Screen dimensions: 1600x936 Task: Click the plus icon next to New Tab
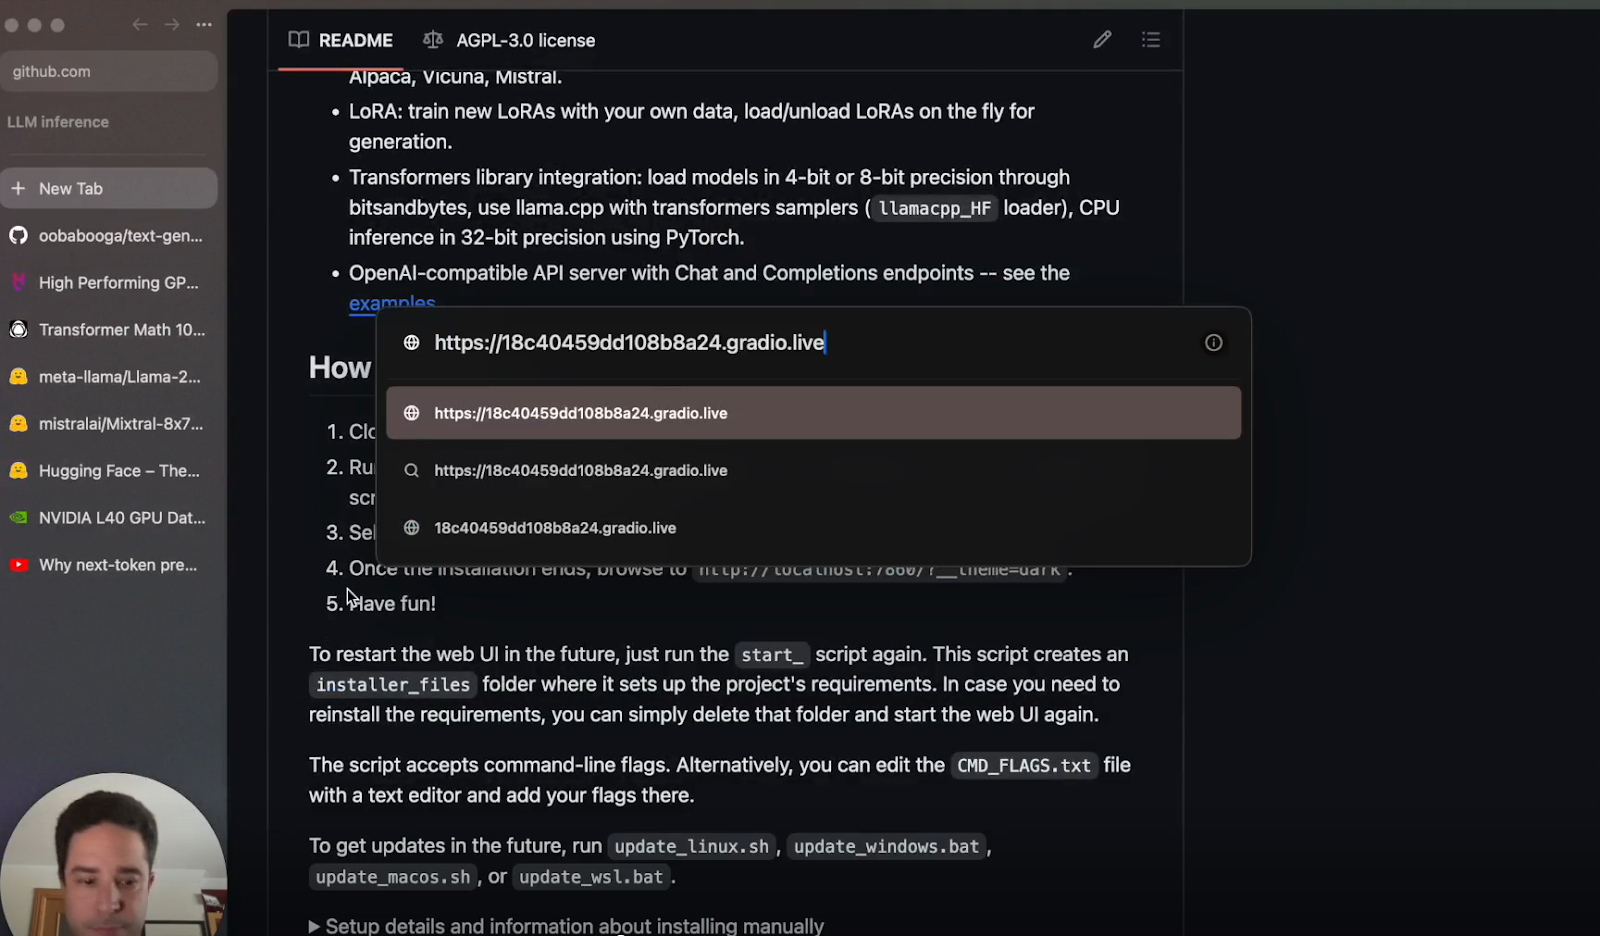pyautogui.click(x=18, y=188)
